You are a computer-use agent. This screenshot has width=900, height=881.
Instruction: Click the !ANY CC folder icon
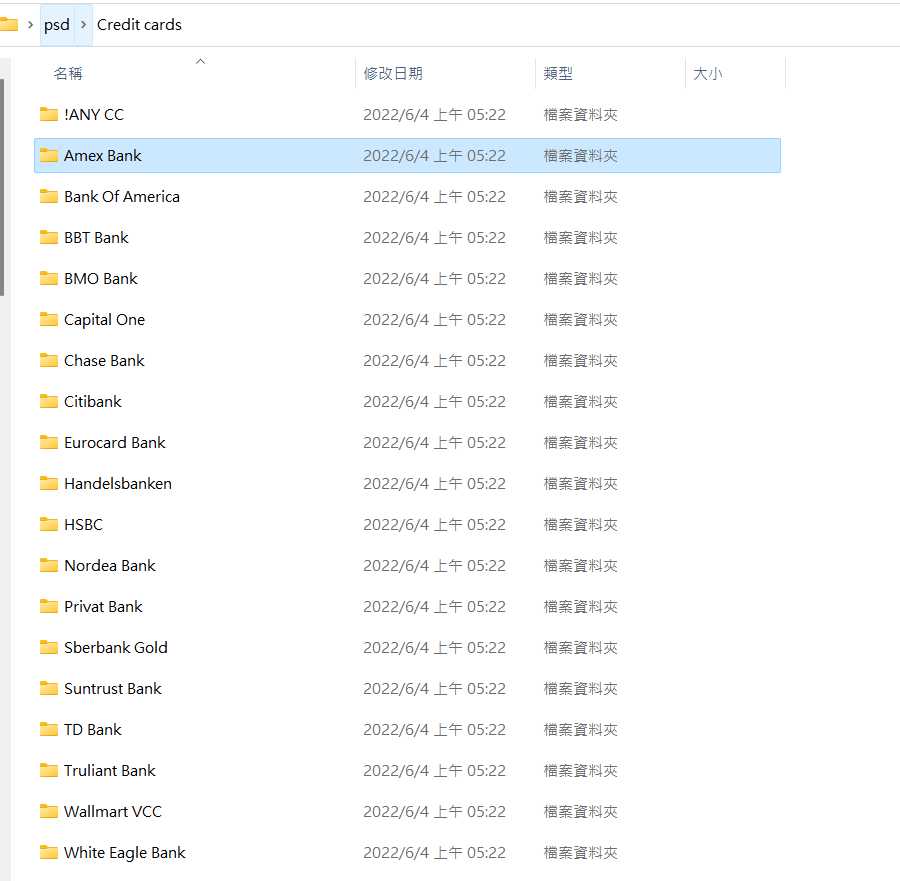click(49, 114)
